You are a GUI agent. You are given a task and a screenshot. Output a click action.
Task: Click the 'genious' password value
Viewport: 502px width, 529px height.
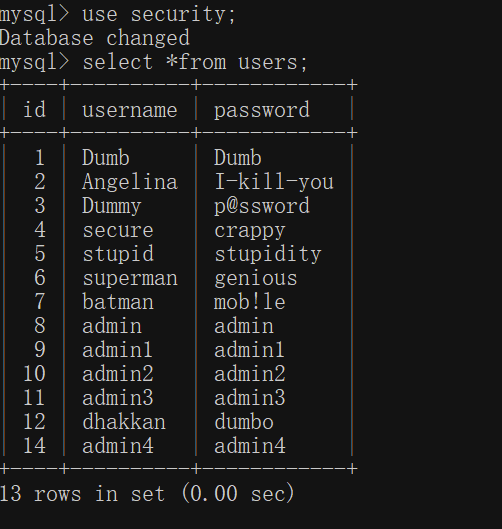click(256, 279)
